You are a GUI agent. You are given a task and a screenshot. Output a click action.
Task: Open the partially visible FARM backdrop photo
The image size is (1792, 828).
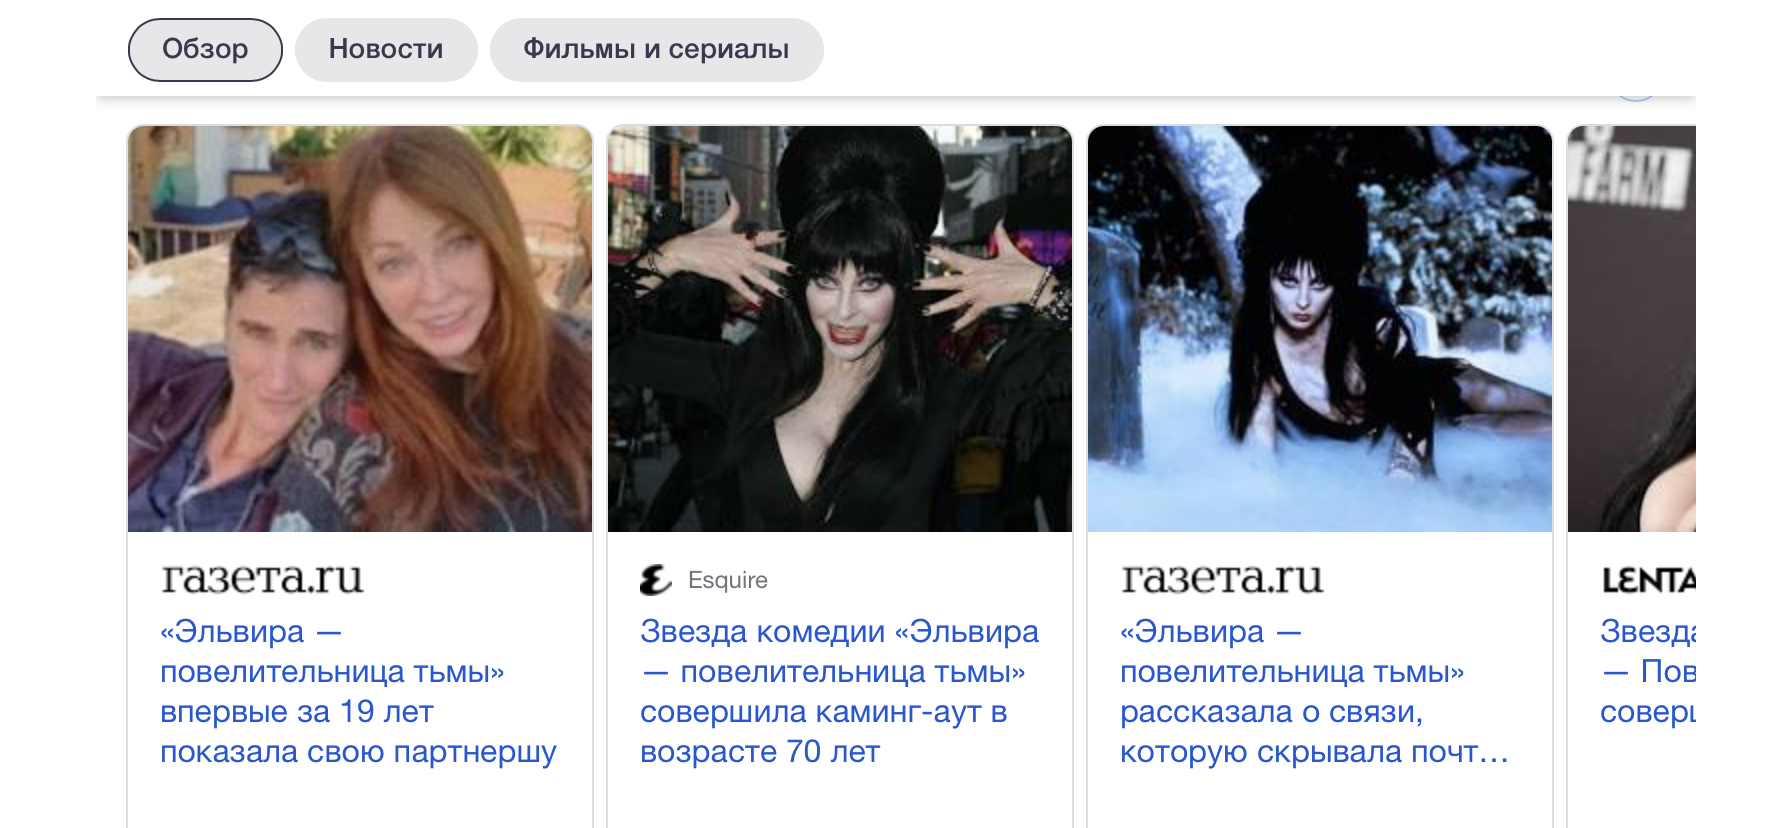click(1632, 329)
